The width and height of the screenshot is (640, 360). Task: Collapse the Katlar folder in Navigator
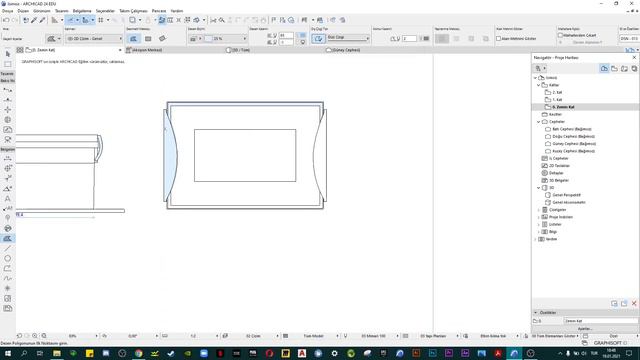pos(538,85)
